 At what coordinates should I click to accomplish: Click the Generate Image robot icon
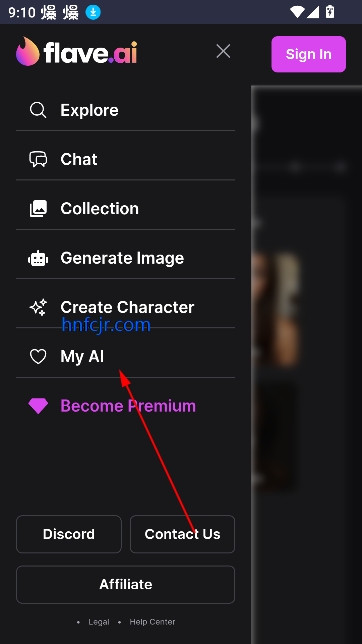38,258
